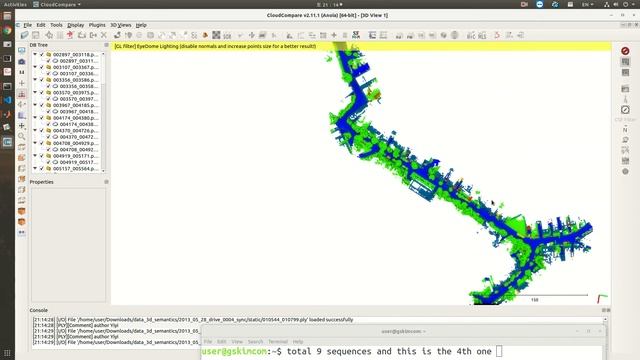The width and height of the screenshot is (640, 360).
Task: Collapse the 003967_004185.p... tree node
Action: tap(35, 105)
